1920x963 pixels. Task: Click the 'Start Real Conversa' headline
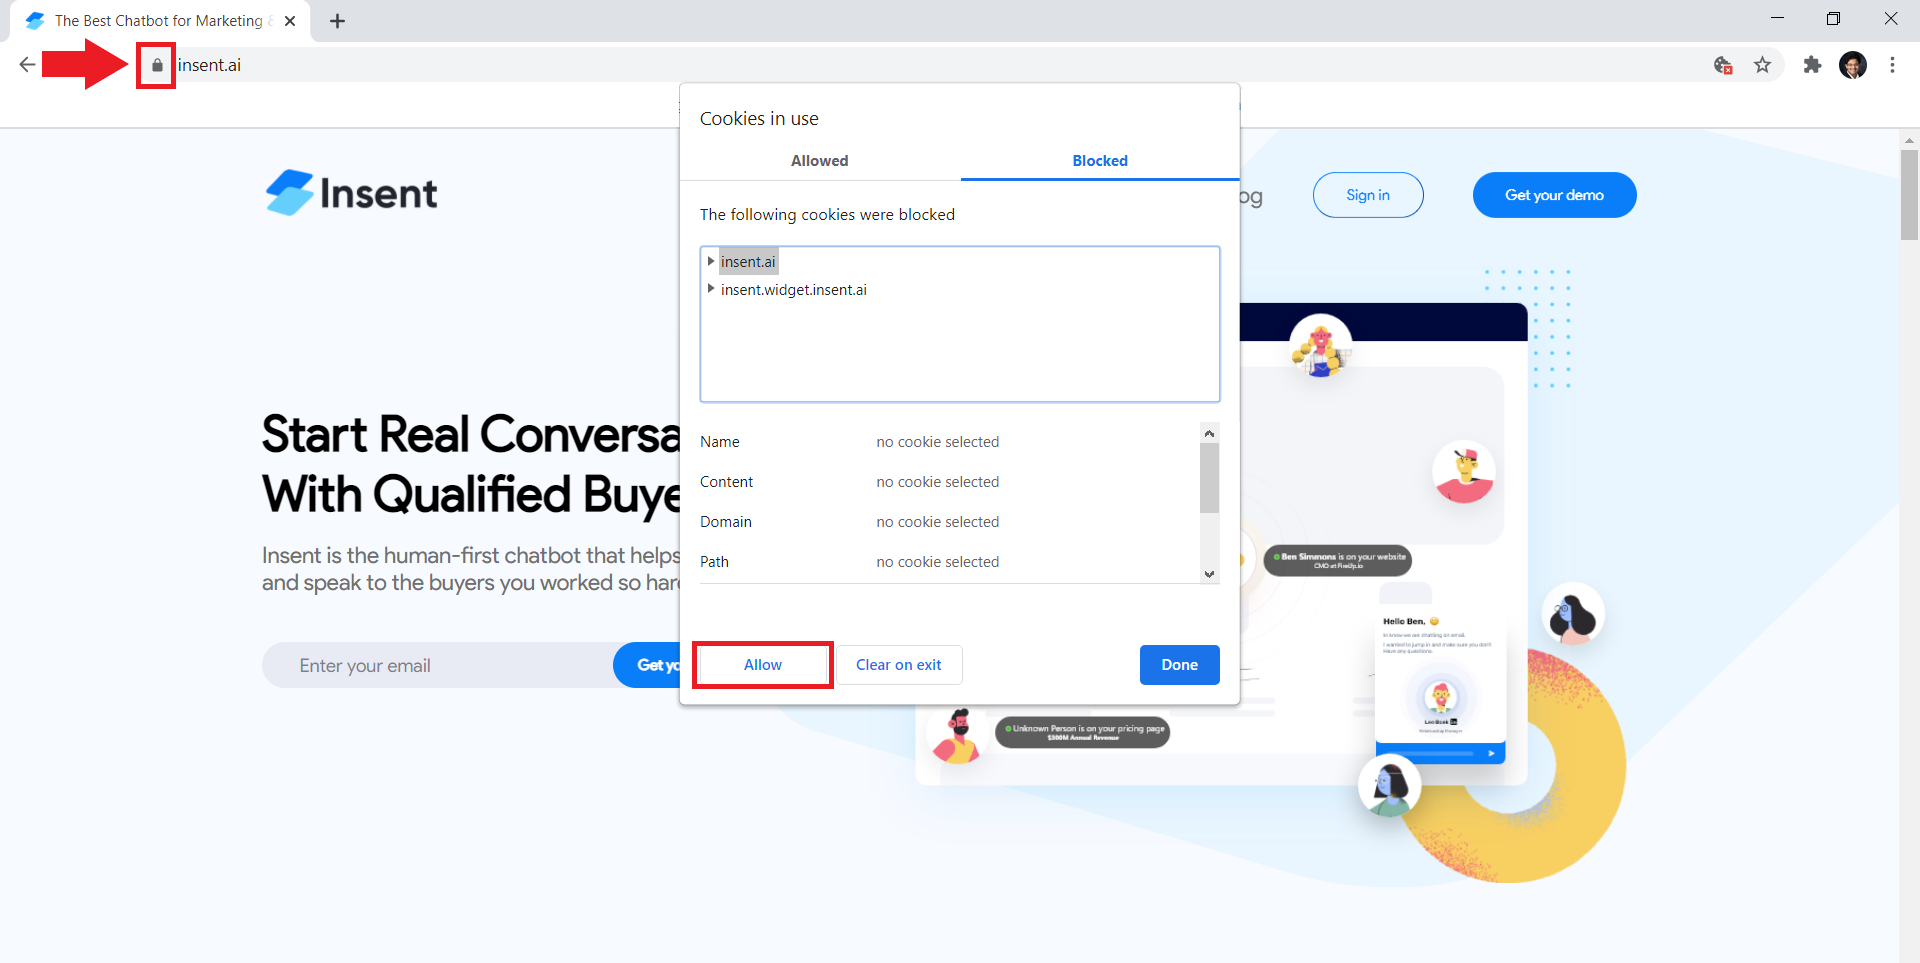pos(471,435)
